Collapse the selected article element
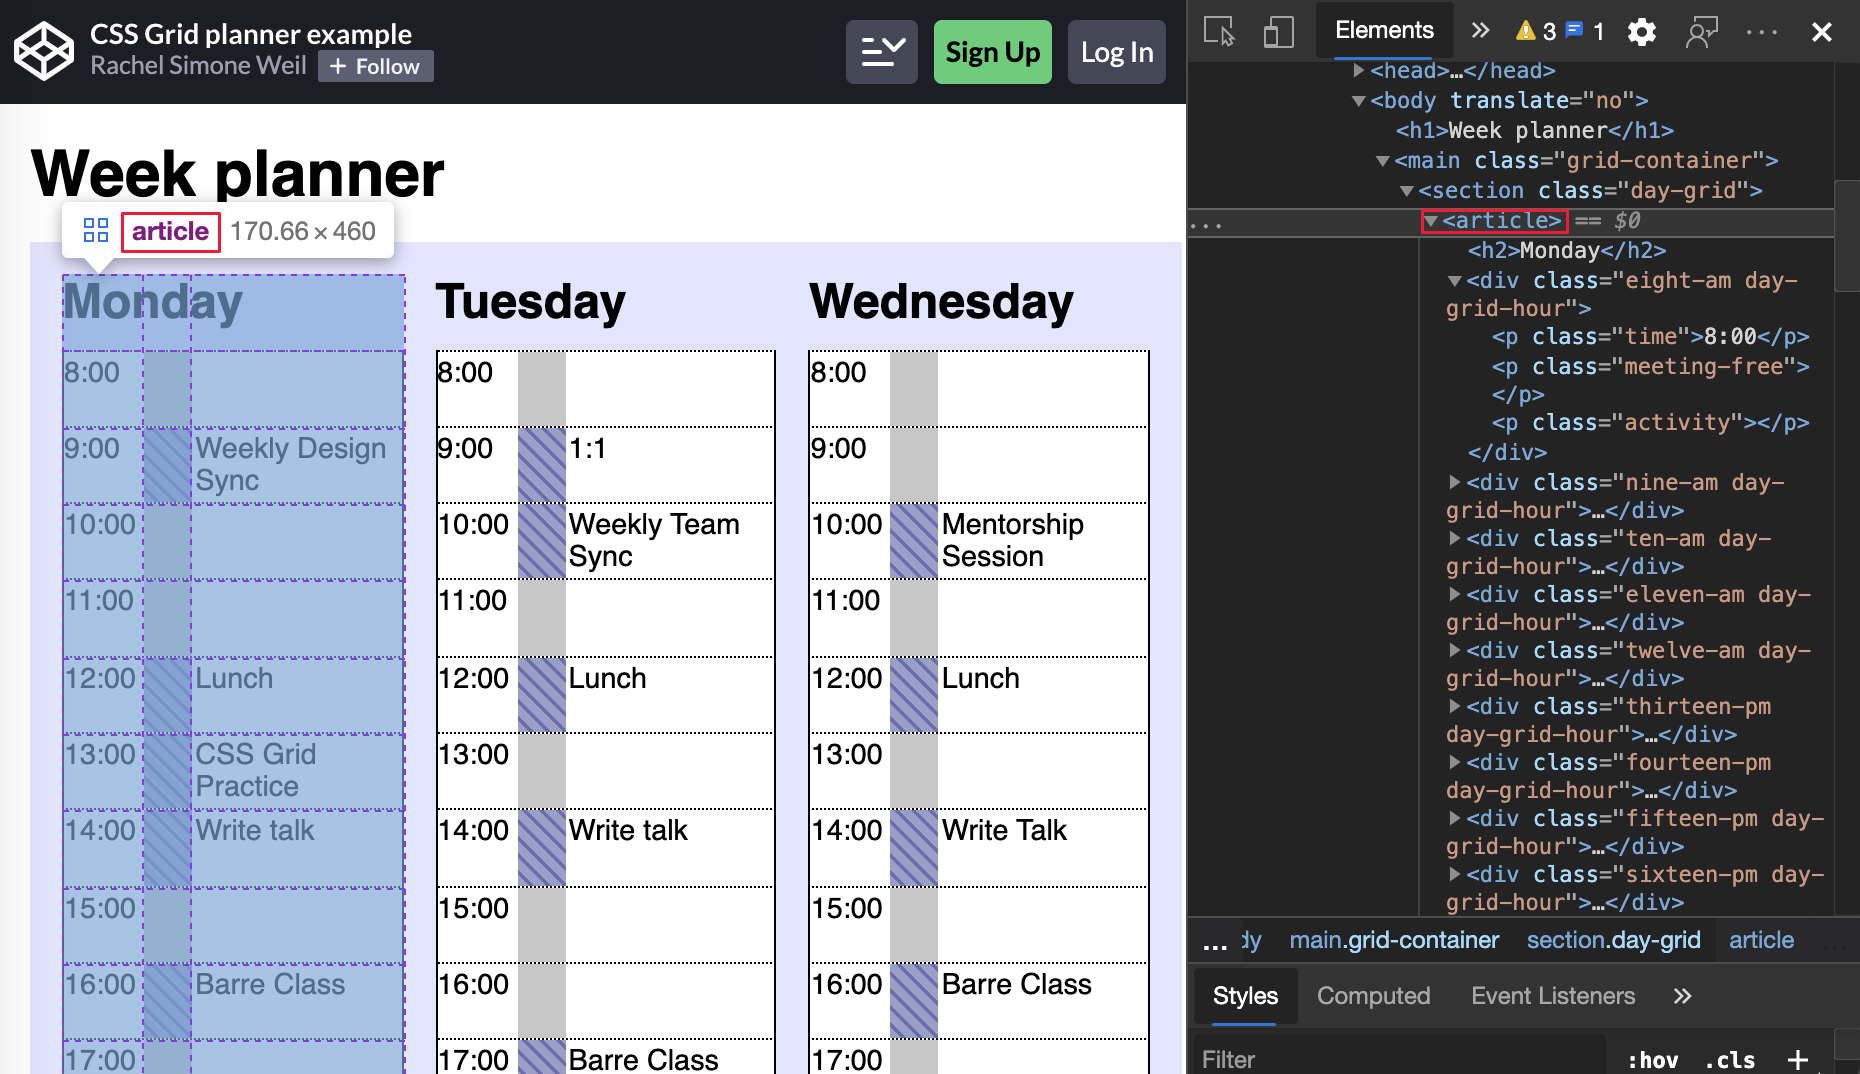The image size is (1860, 1074). click(x=1432, y=221)
